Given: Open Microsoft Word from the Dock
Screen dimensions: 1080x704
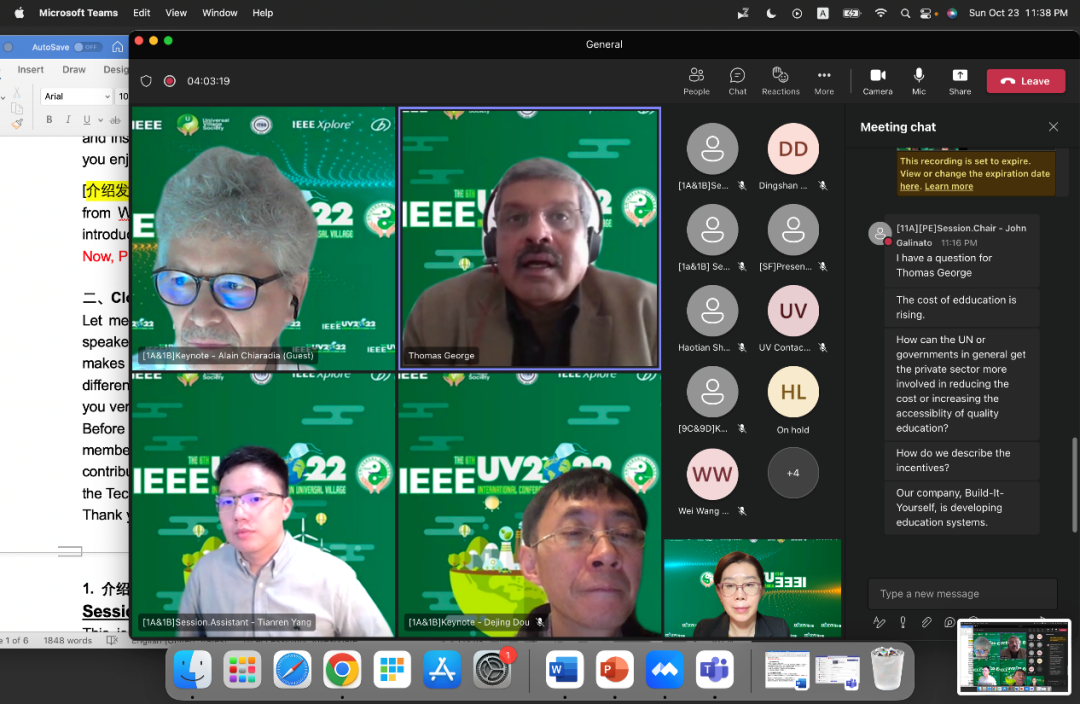Looking at the screenshot, I should click(x=564, y=669).
